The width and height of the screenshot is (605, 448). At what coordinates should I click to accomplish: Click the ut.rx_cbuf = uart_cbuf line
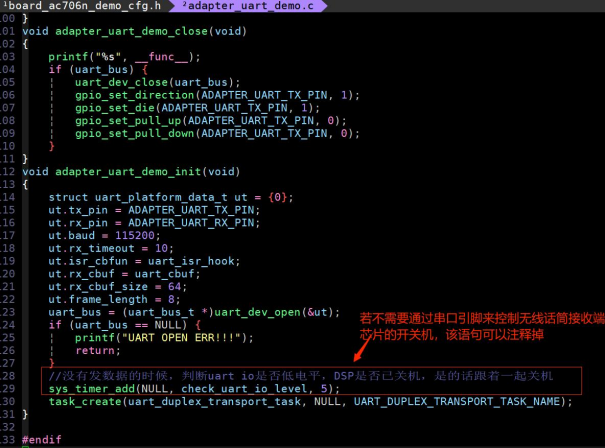click(x=124, y=274)
